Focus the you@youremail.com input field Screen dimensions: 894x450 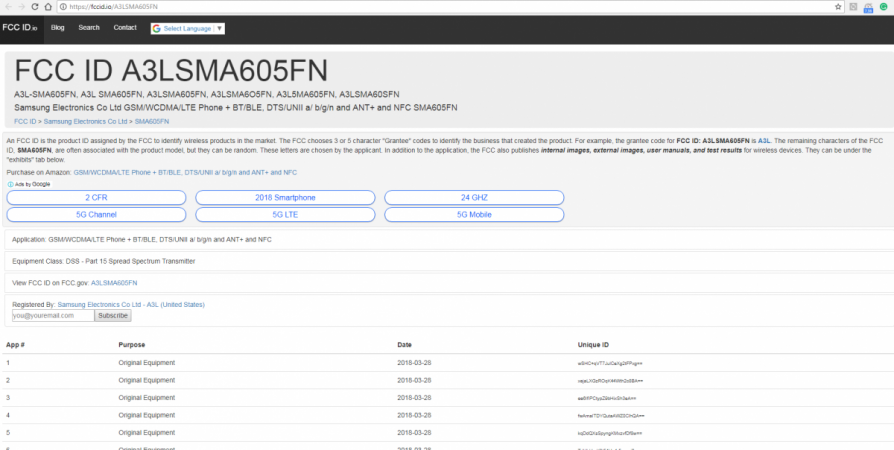click(x=53, y=315)
